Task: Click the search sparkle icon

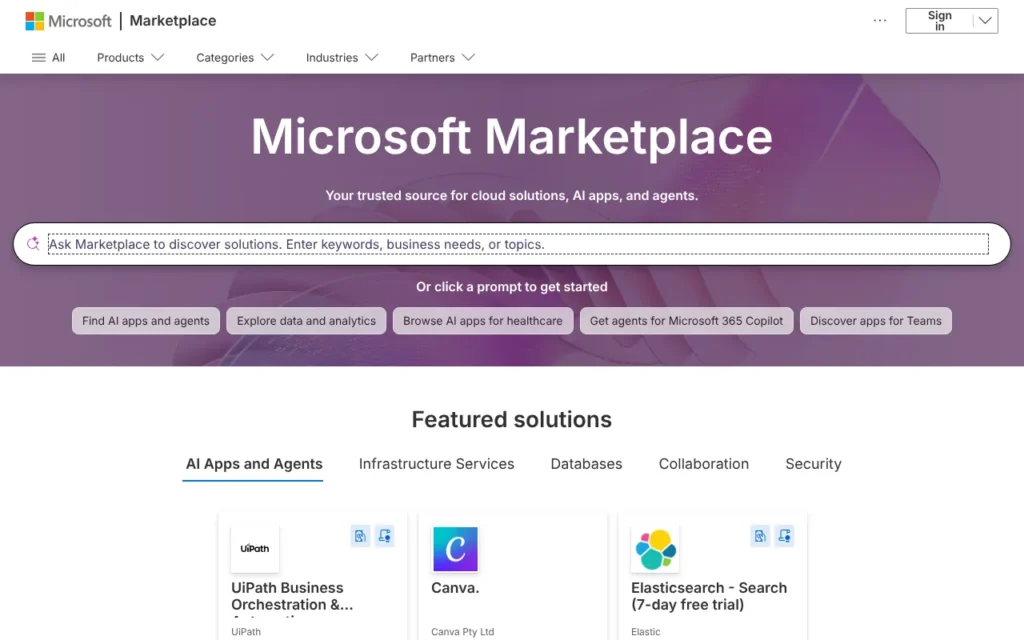Action: (33, 244)
